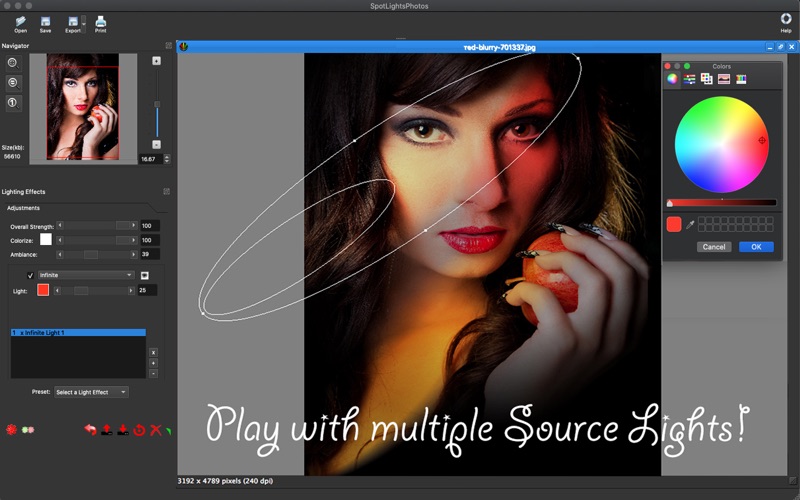The height and width of the screenshot is (500, 800).
Task: Click the green checkmark apply icon
Action: click(x=168, y=432)
